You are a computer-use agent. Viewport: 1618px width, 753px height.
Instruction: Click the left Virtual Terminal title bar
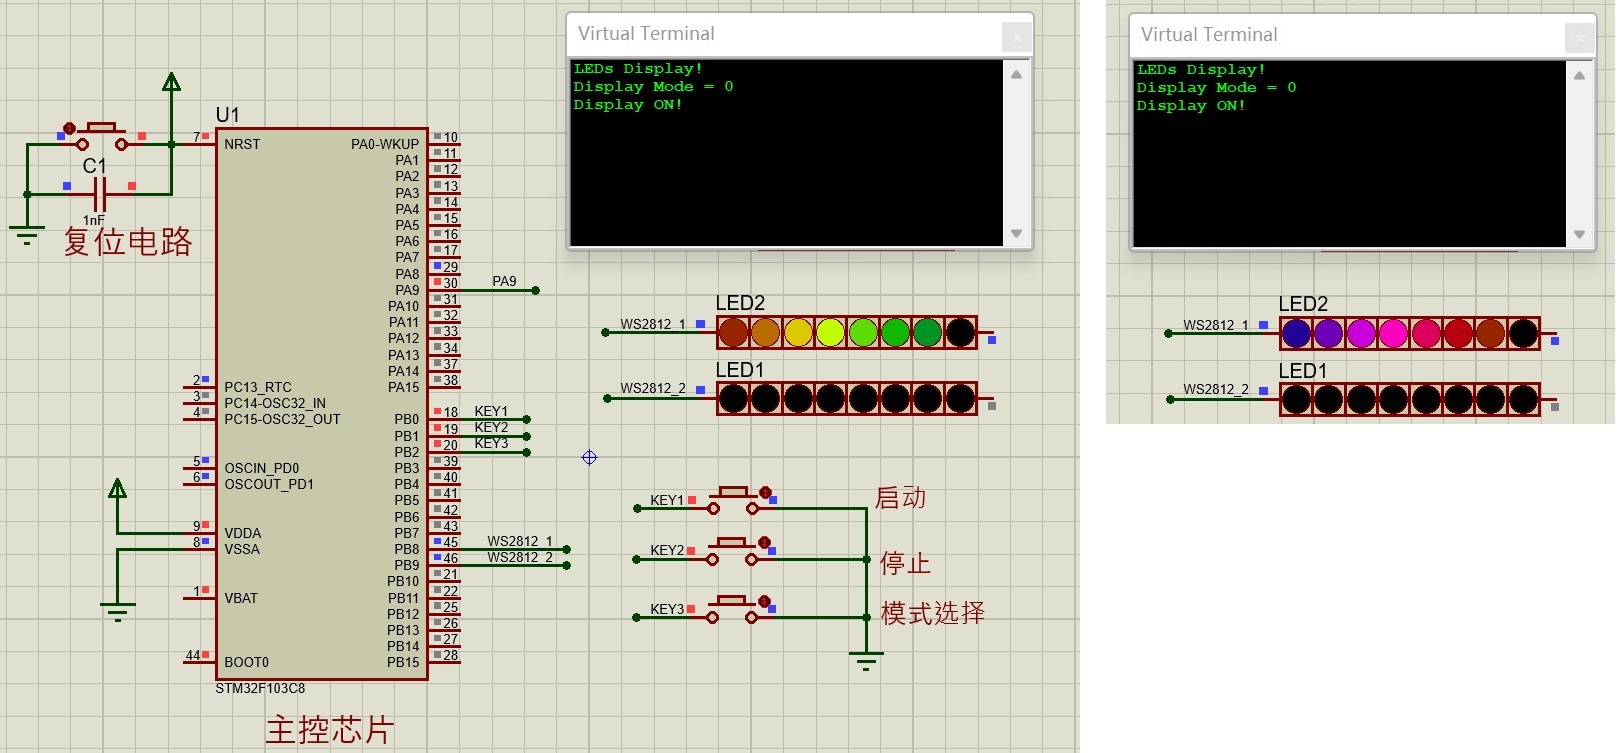click(x=780, y=34)
